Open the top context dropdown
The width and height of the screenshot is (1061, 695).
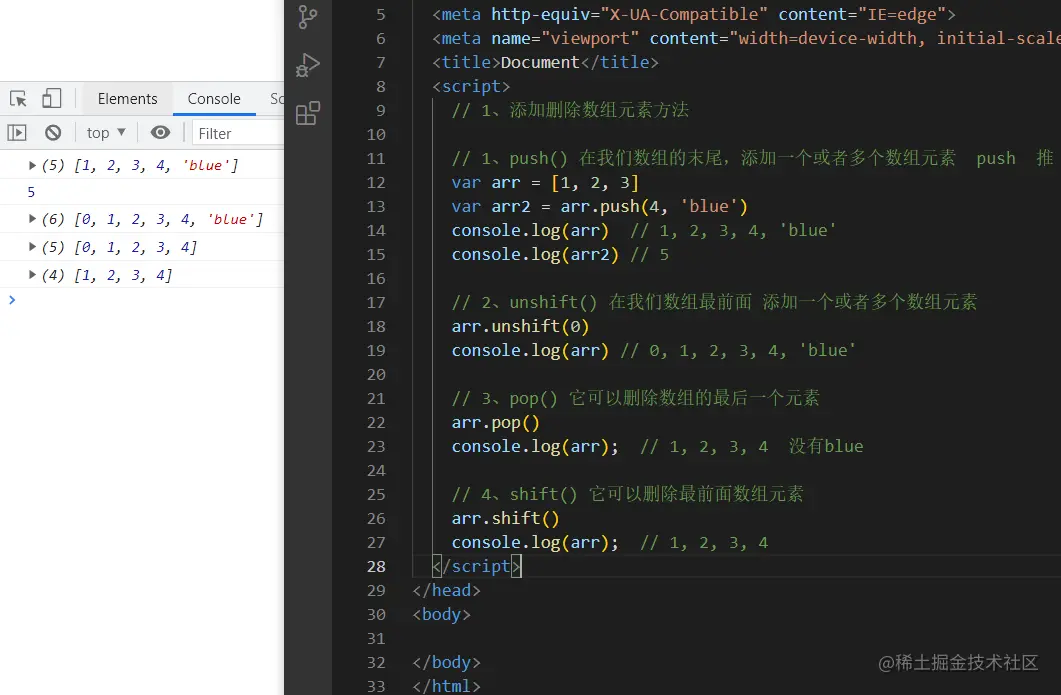click(106, 133)
